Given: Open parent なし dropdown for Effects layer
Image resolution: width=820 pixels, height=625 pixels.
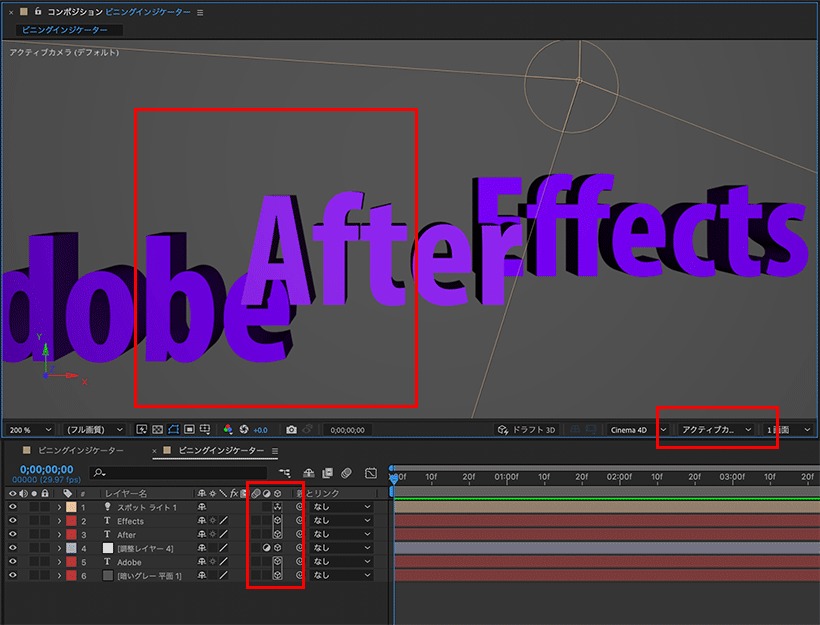Looking at the screenshot, I should tap(341, 520).
